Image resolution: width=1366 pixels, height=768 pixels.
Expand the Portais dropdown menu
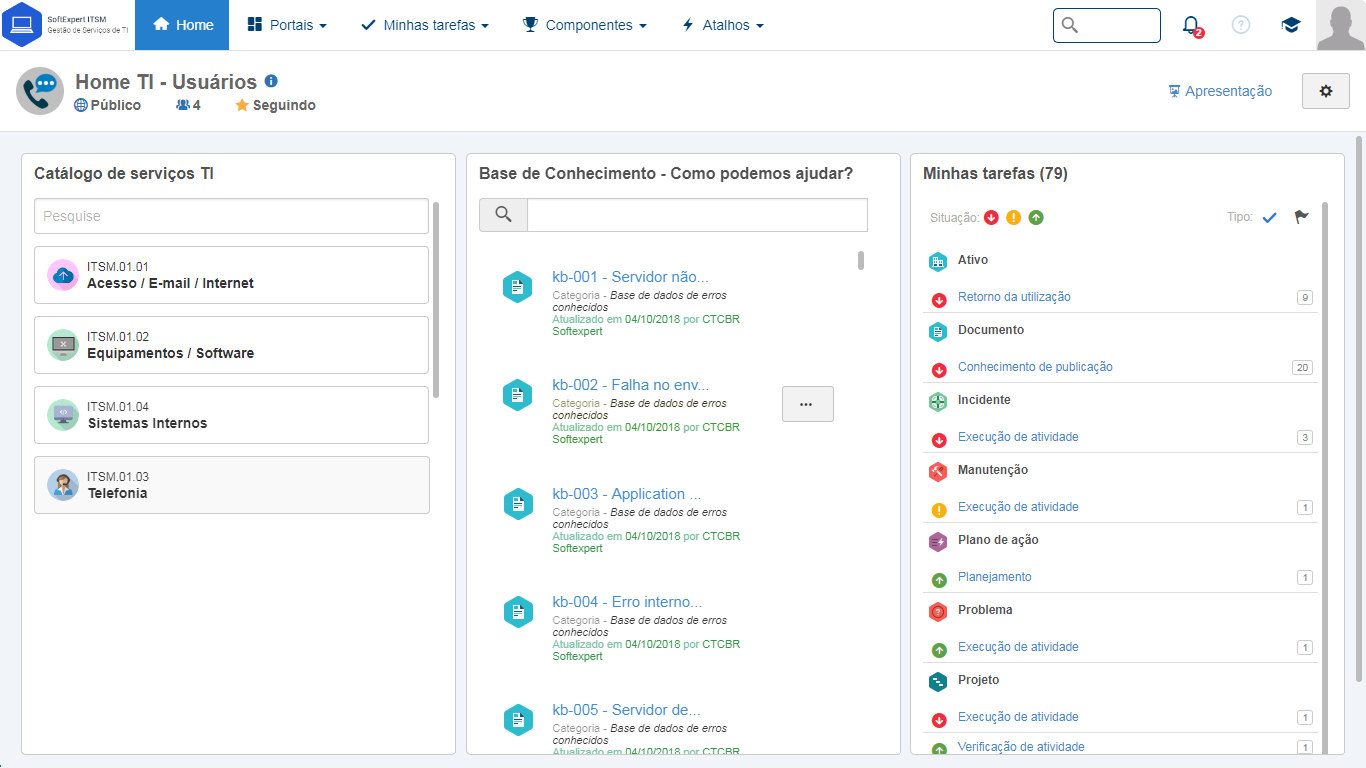click(287, 25)
